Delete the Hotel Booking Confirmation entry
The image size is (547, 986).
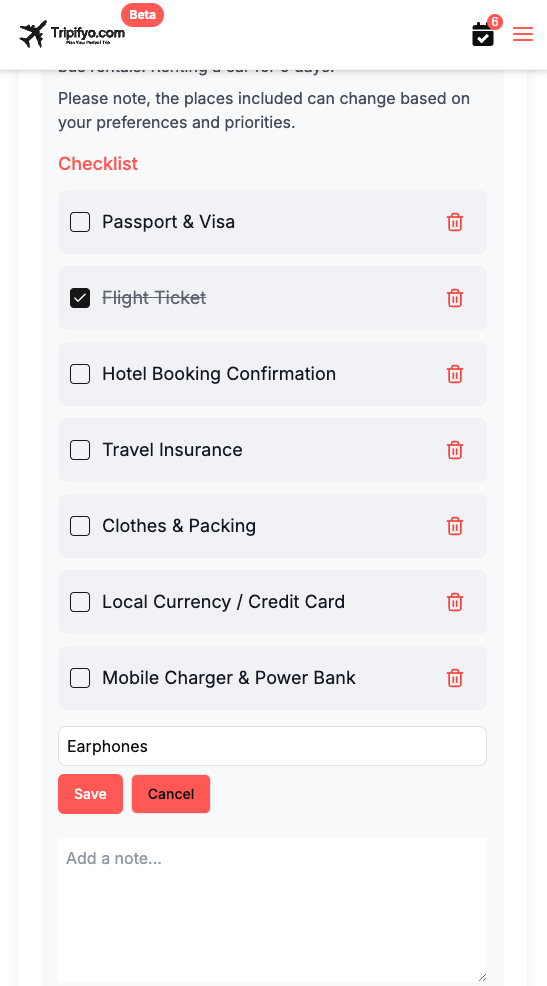455,374
